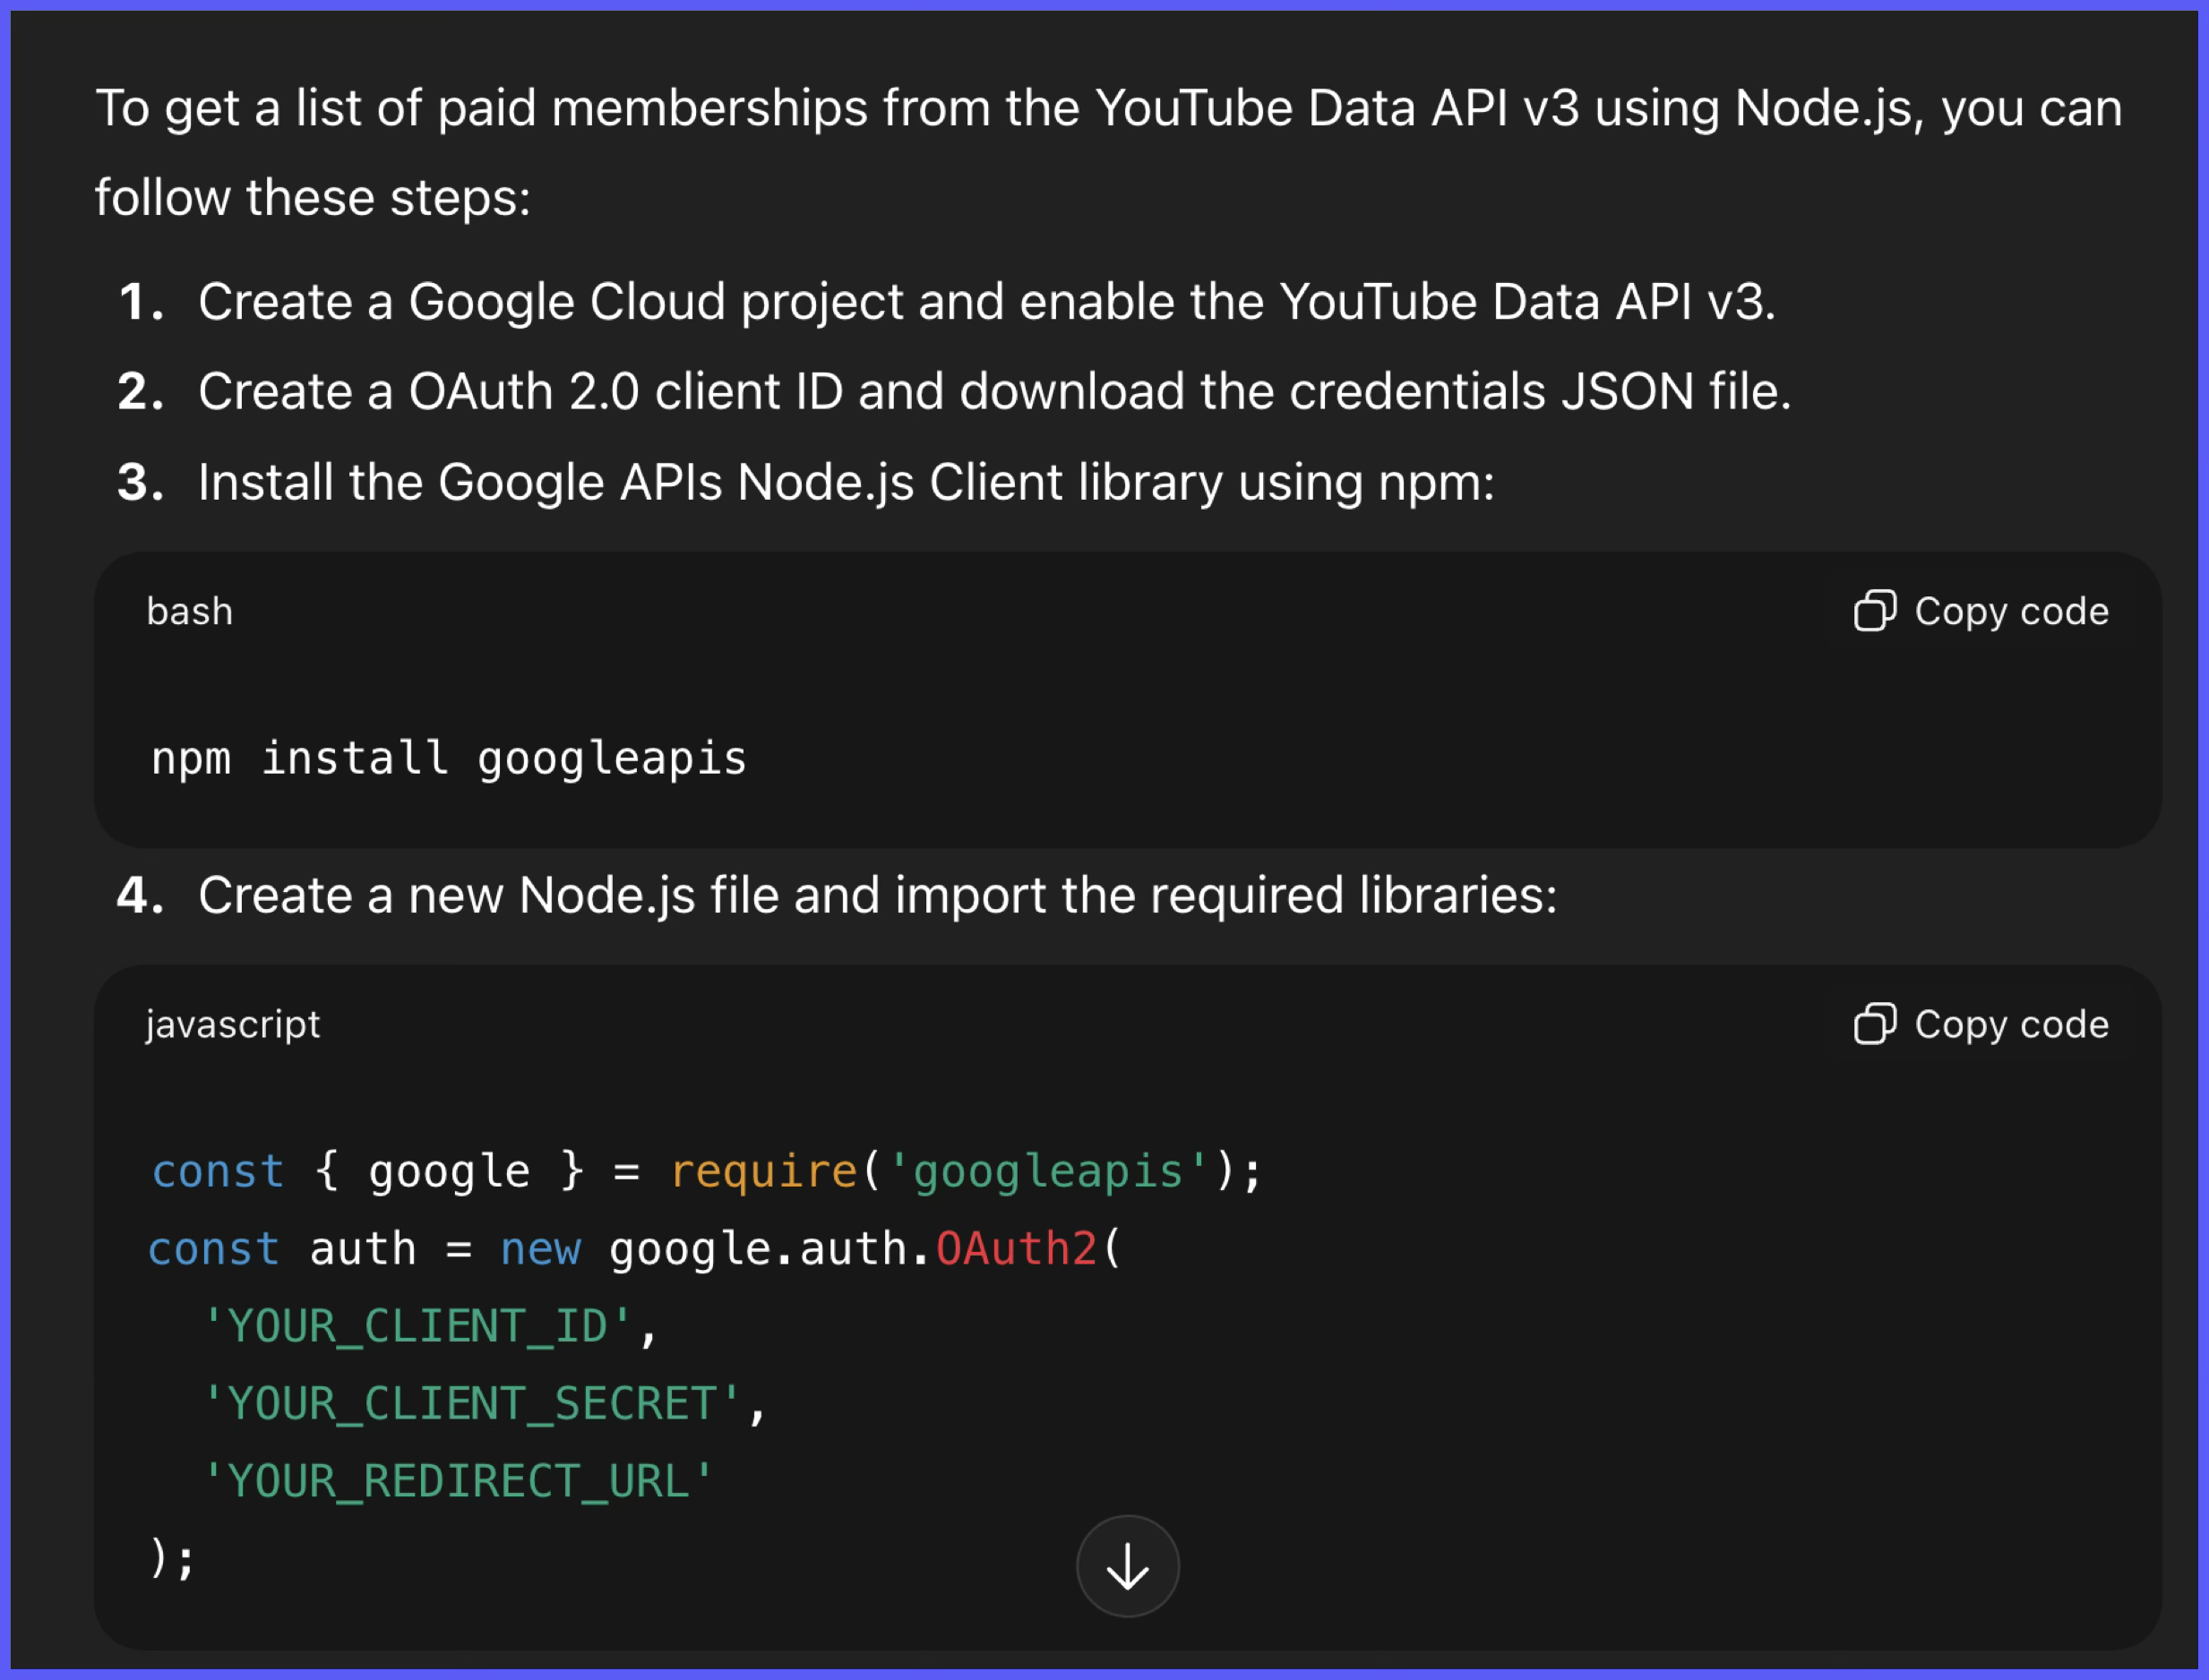Click the bash language label
This screenshot has width=2209, height=1680.
click(x=189, y=611)
